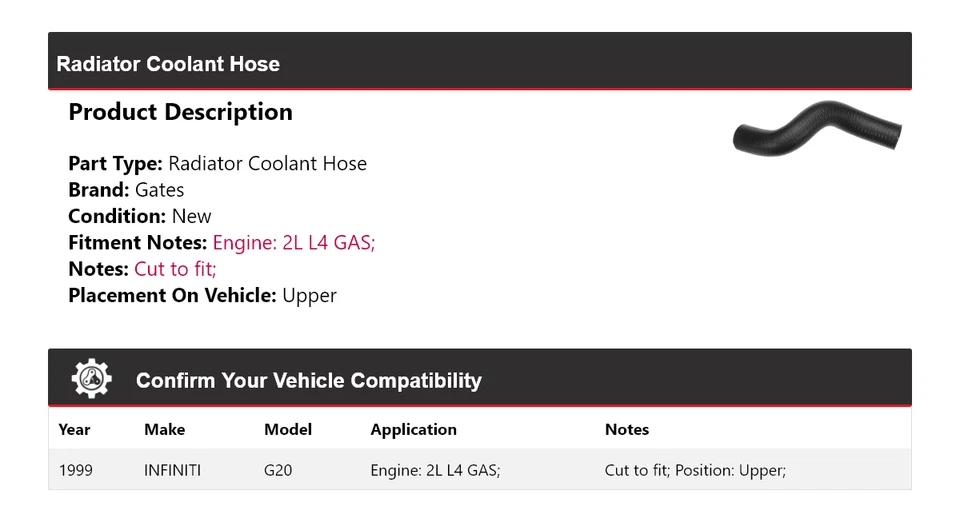The height and width of the screenshot is (522, 960).
Task: Click the Part Type value text
Action: (x=267, y=164)
